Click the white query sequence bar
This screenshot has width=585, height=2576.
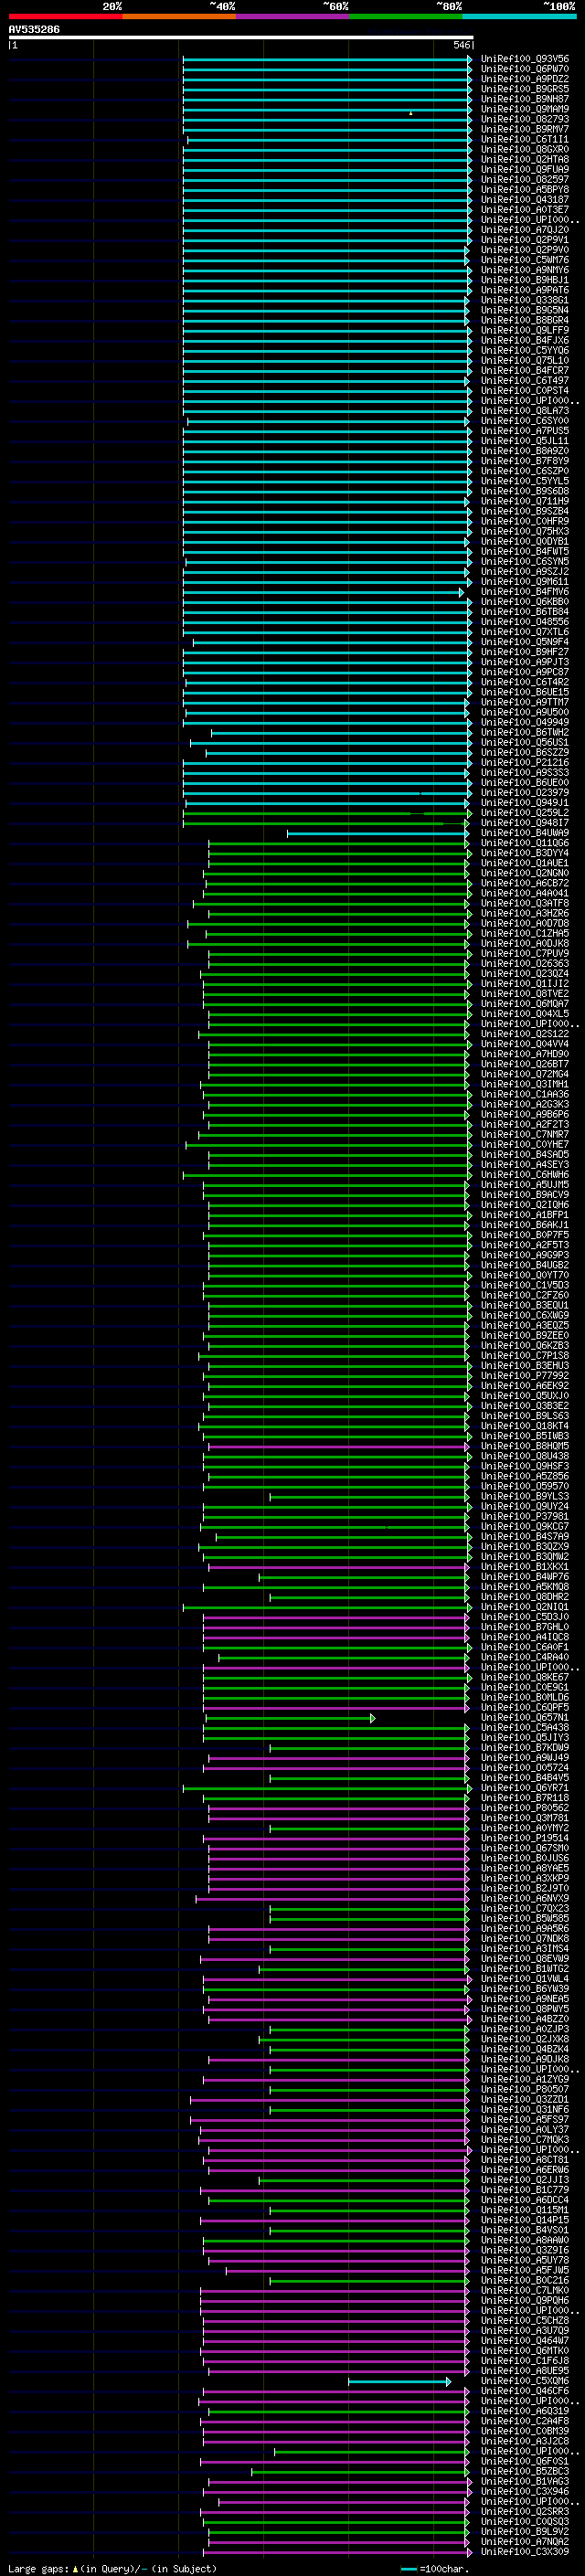(x=241, y=38)
